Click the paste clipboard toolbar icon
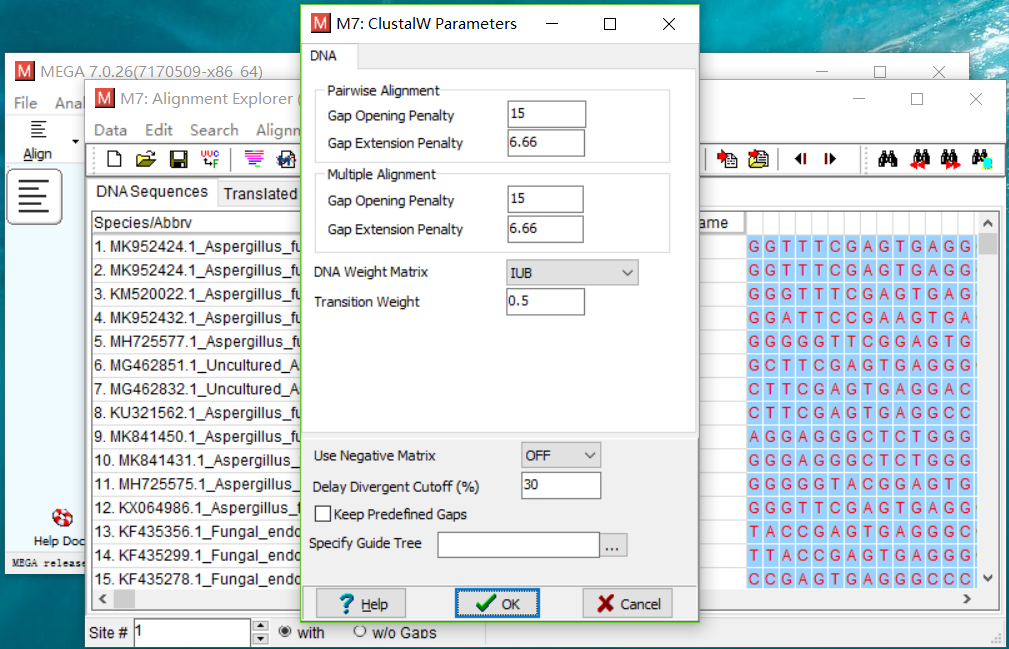This screenshot has width=1009, height=649. coord(758,159)
